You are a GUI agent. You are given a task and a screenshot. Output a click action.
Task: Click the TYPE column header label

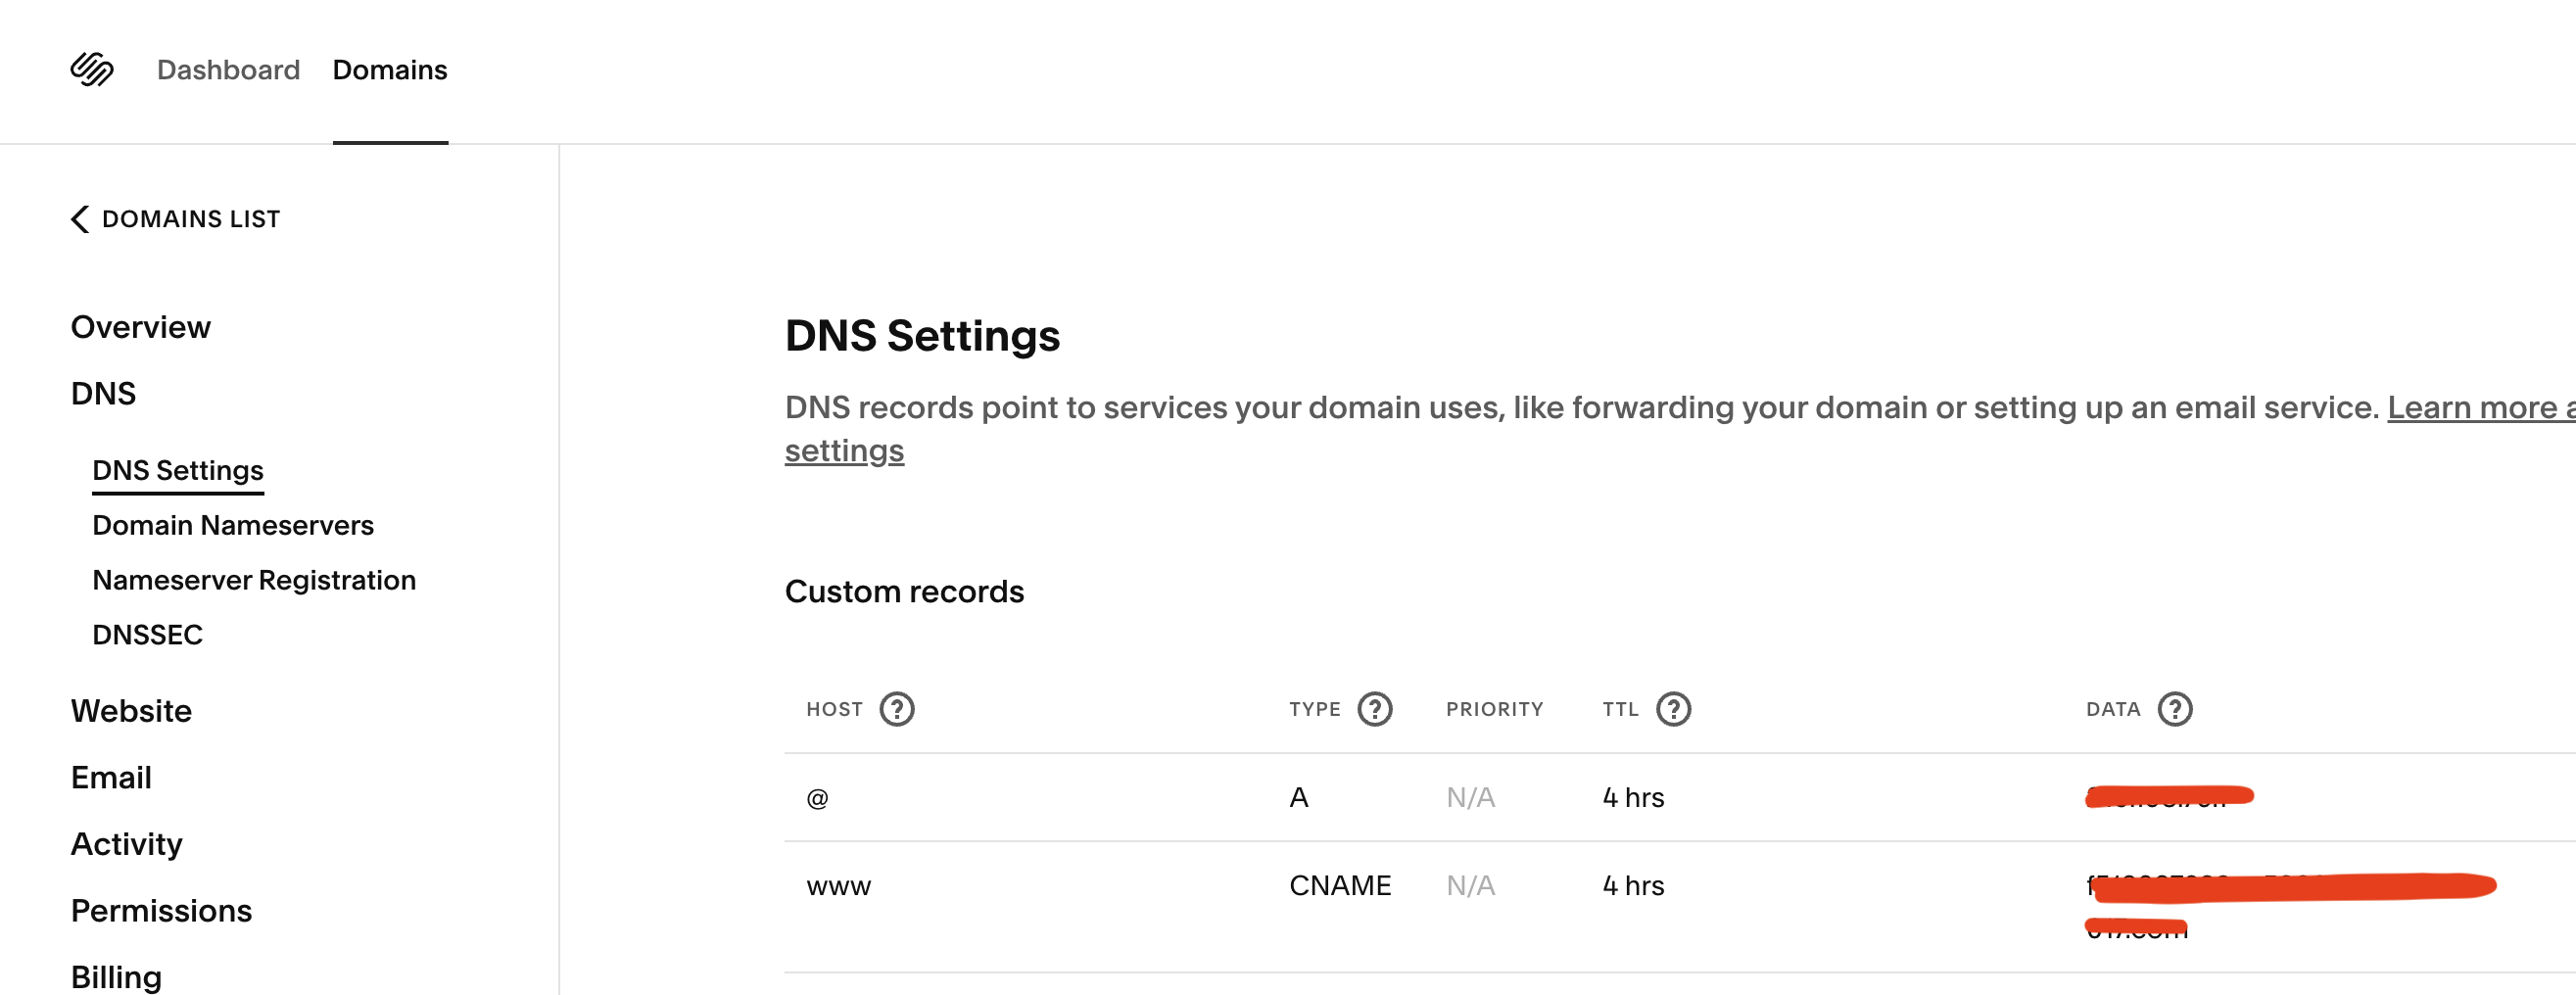click(1314, 709)
